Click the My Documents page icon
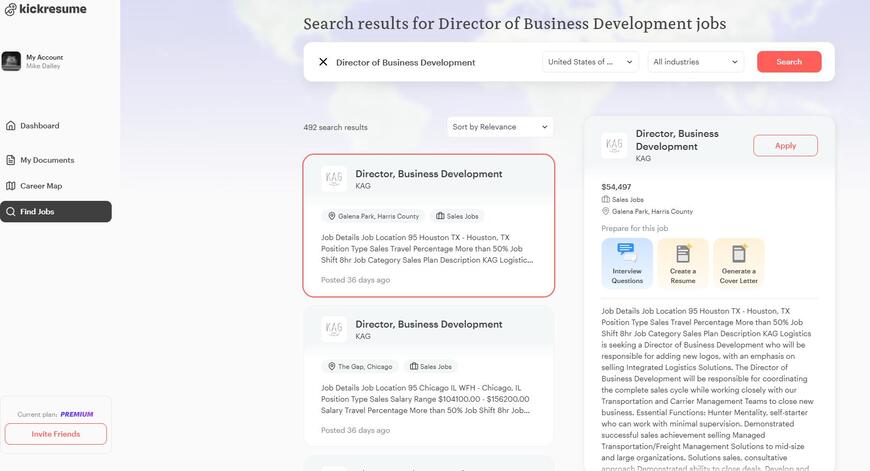The width and height of the screenshot is (870, 471). pos(11,160)
